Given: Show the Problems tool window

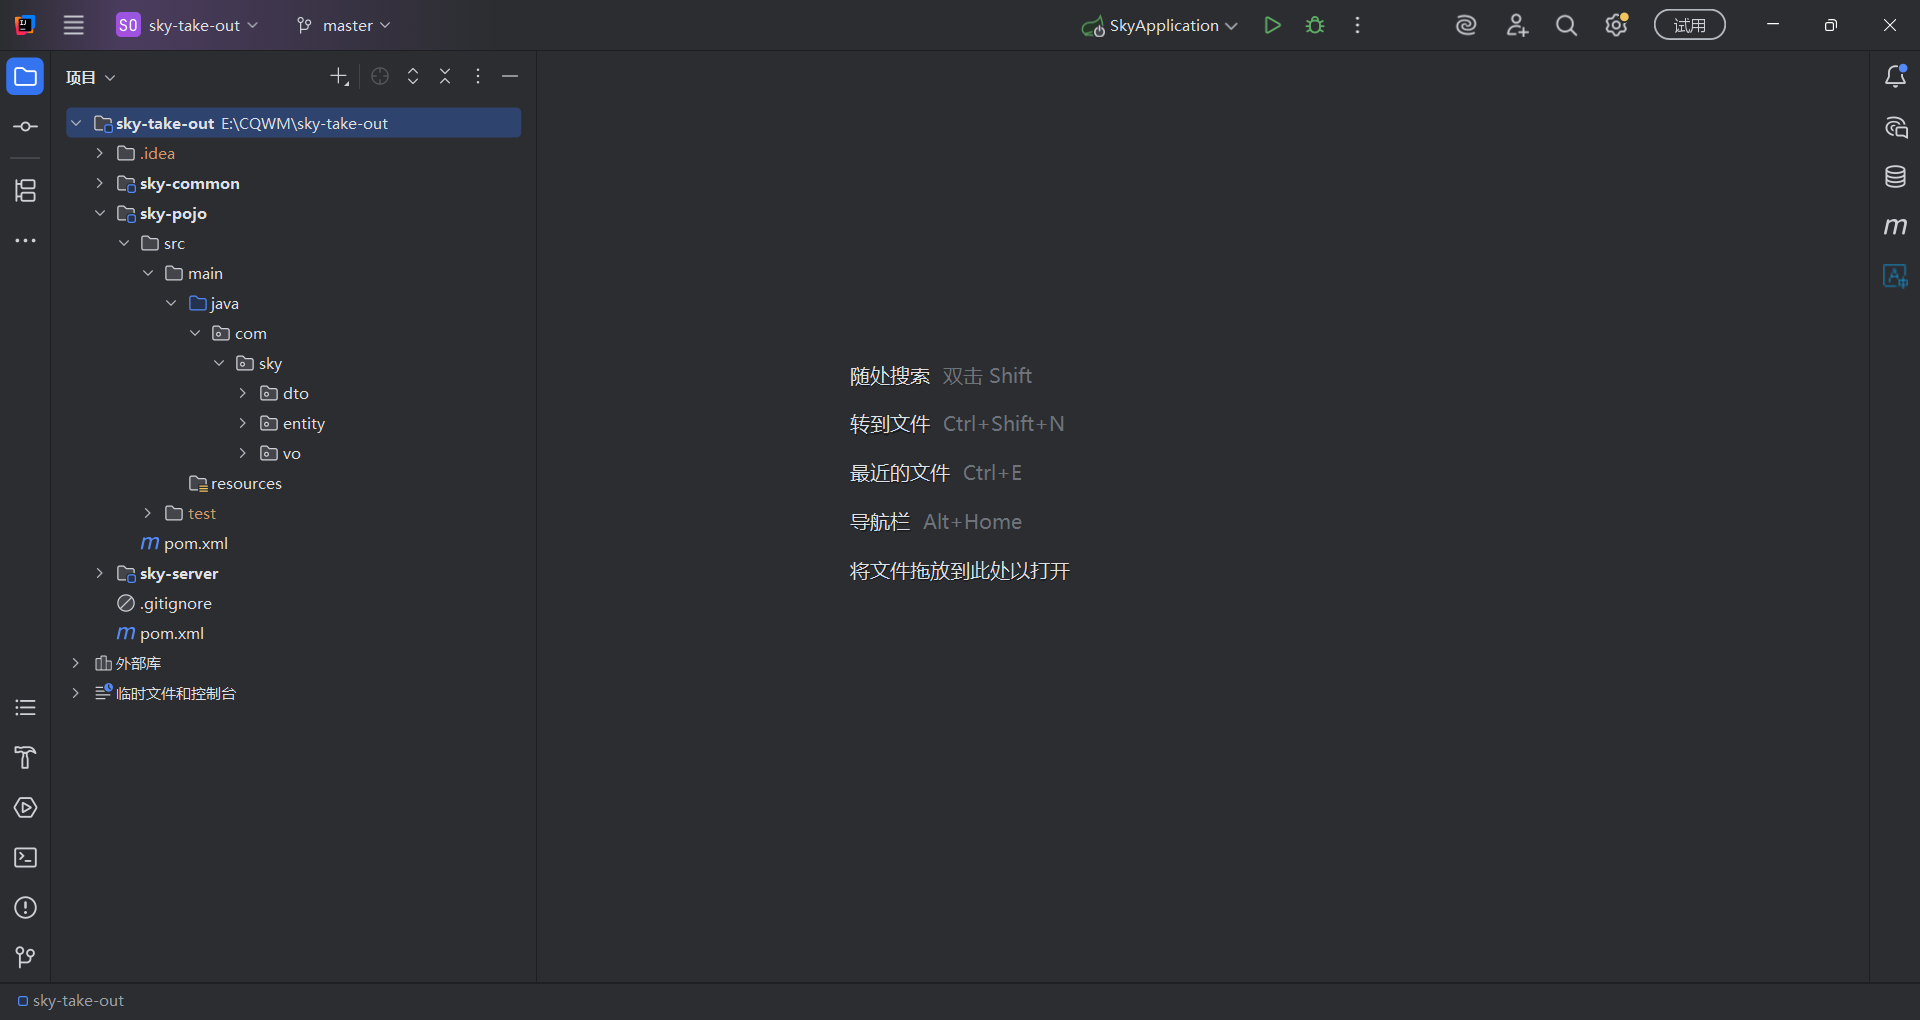Looking at the screenshot, I should [x=25, y=908].
